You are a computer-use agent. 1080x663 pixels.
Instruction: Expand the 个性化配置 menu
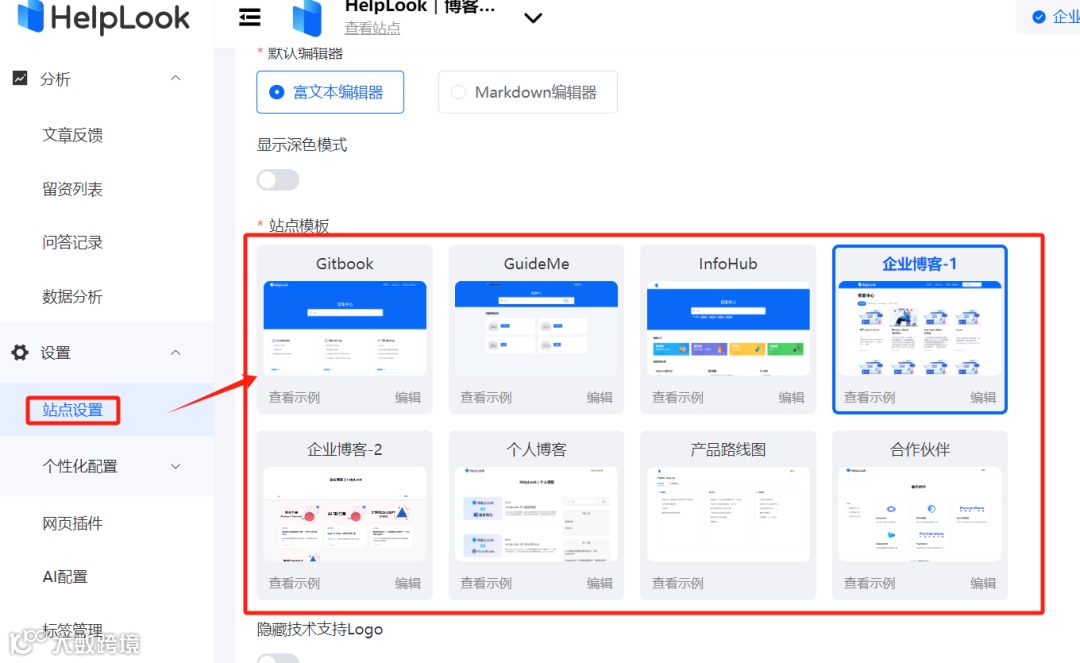tap(175, 465)
